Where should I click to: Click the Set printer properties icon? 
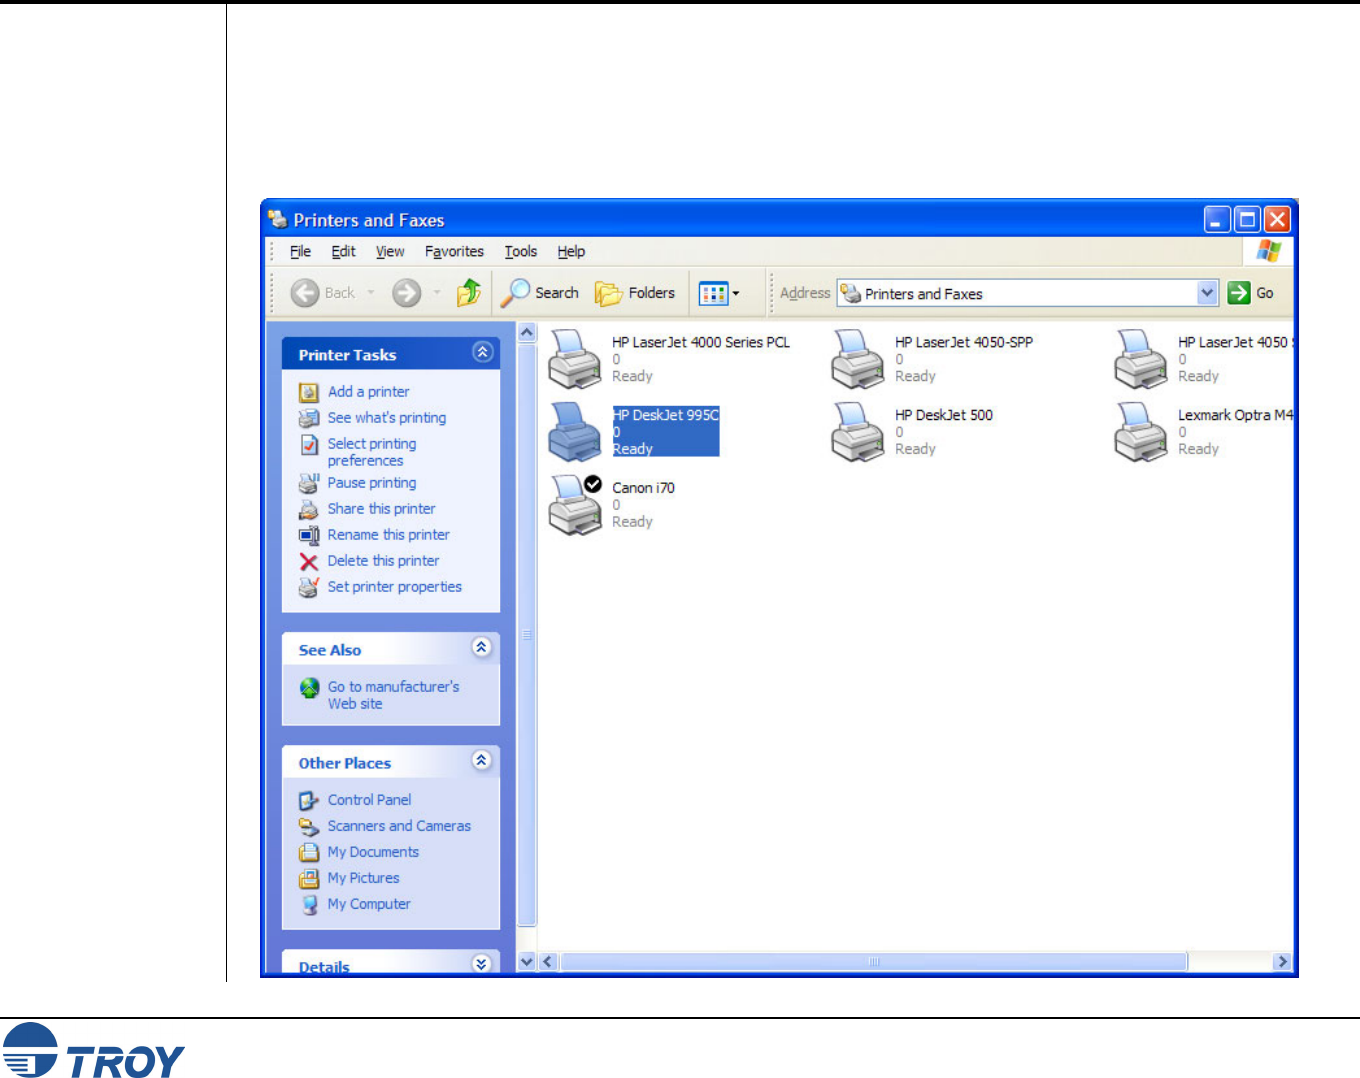[309, 587]
